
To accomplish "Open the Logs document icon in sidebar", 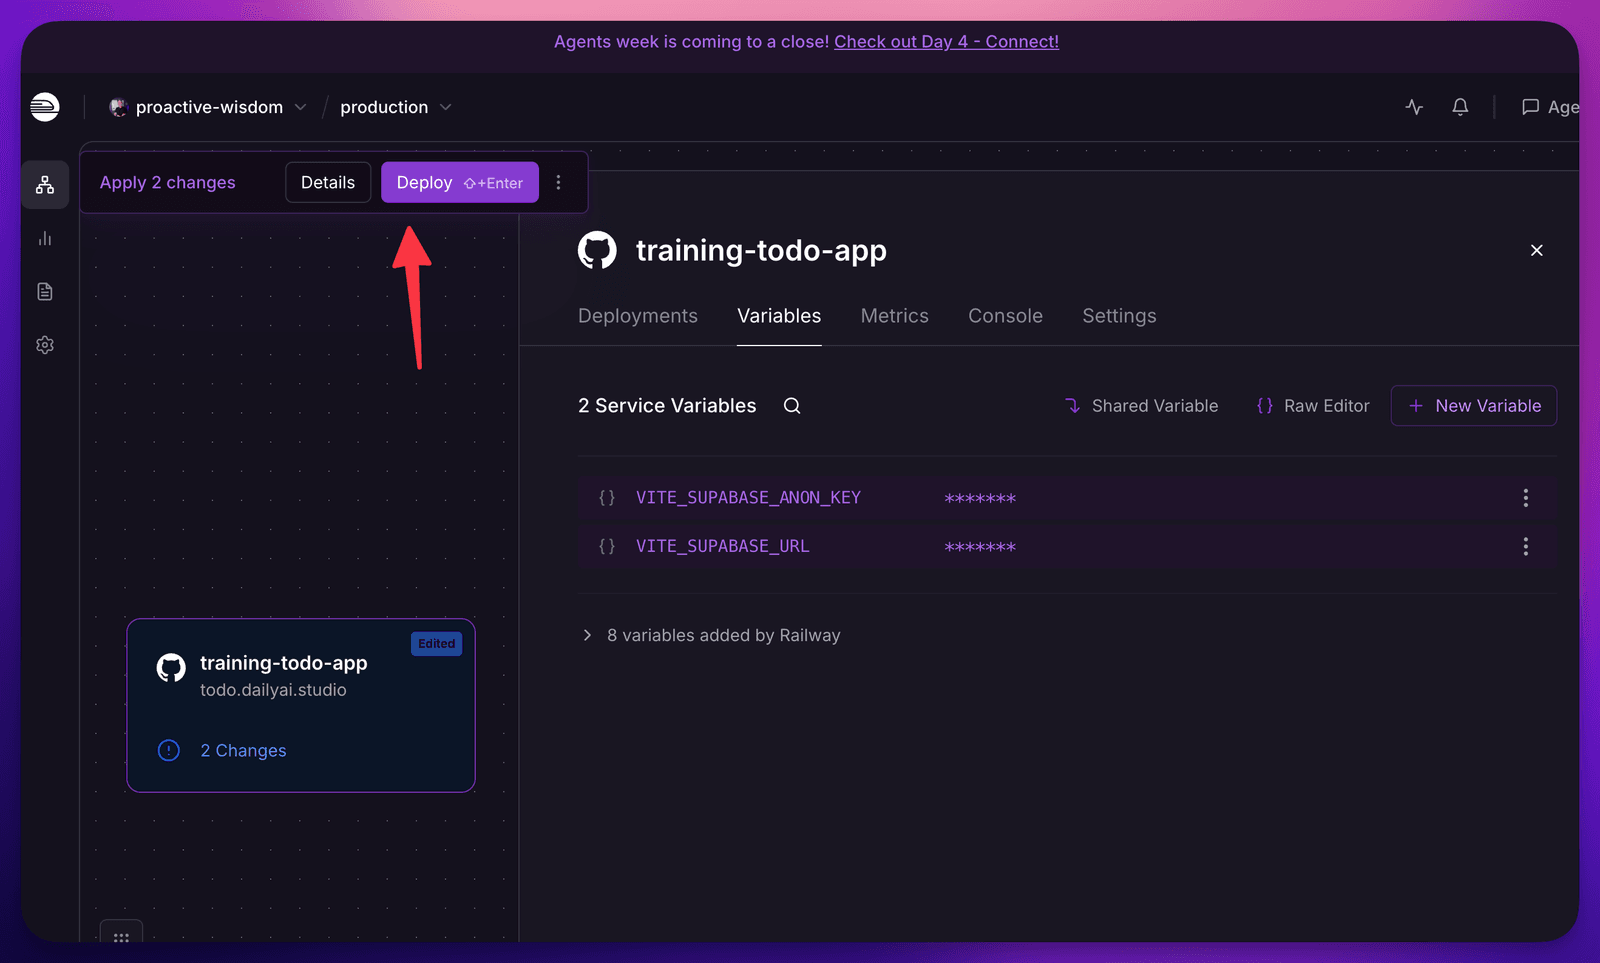I will coord(45,291).
